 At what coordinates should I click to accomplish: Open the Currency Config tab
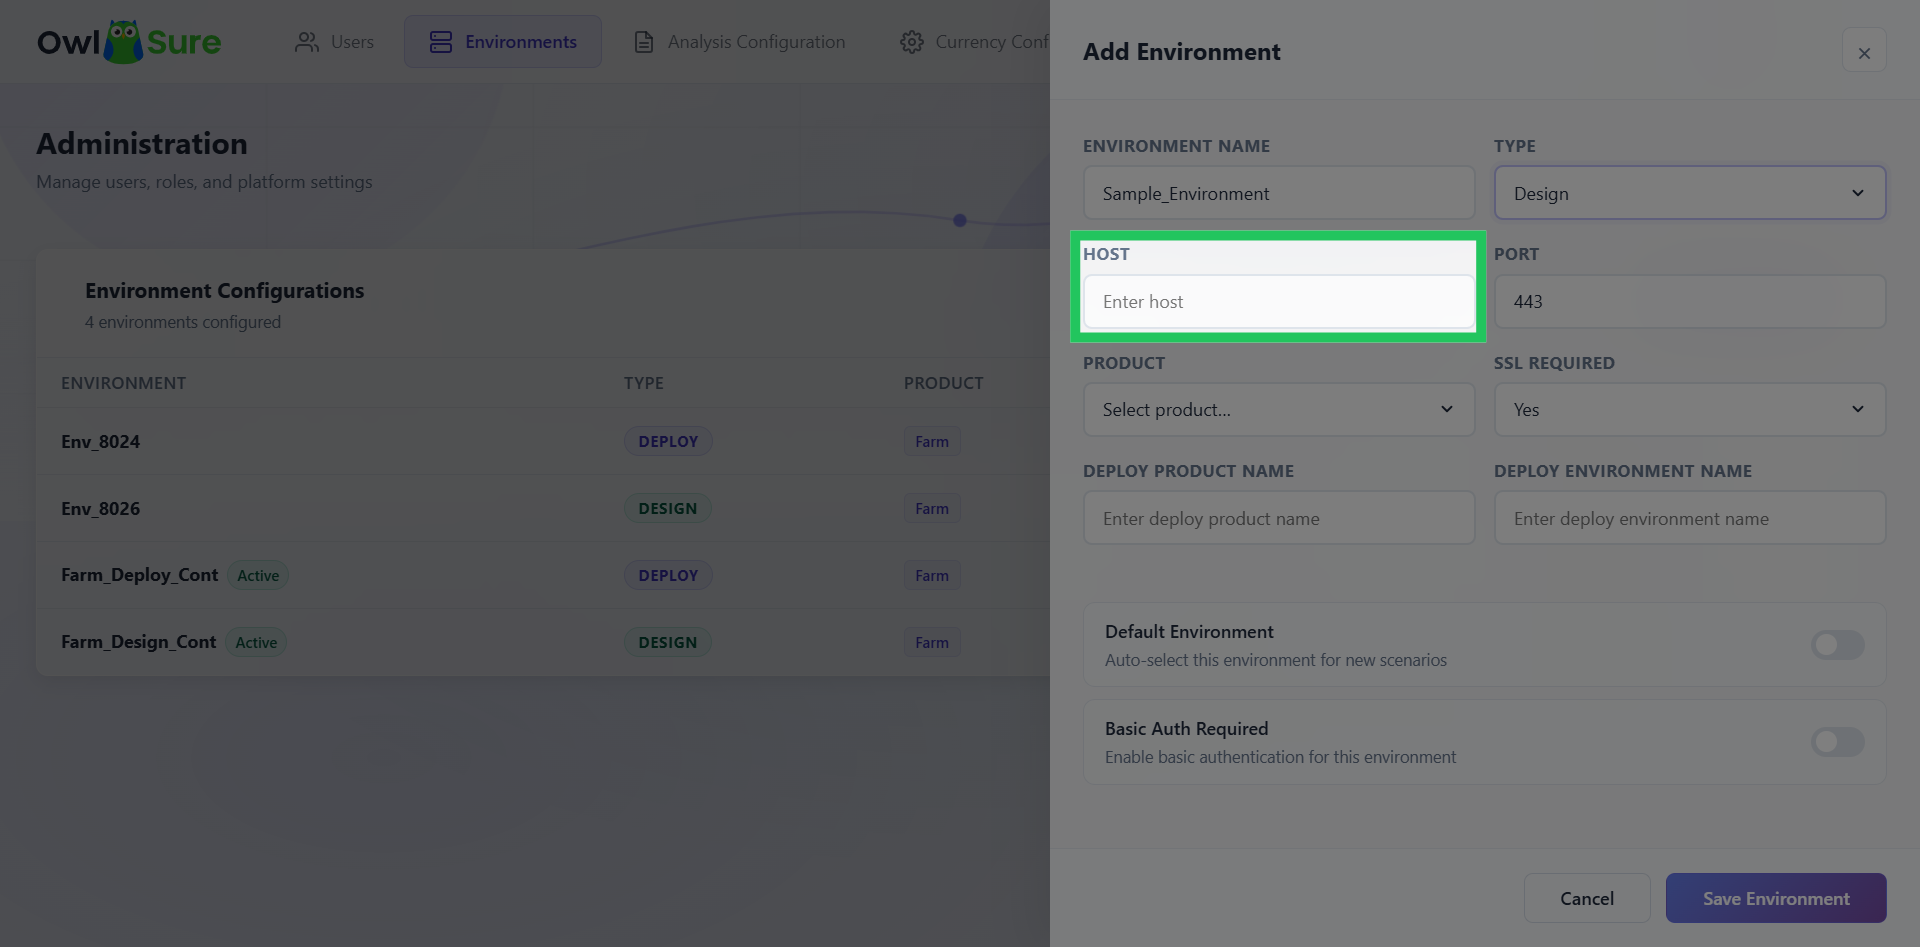(973, 42)
